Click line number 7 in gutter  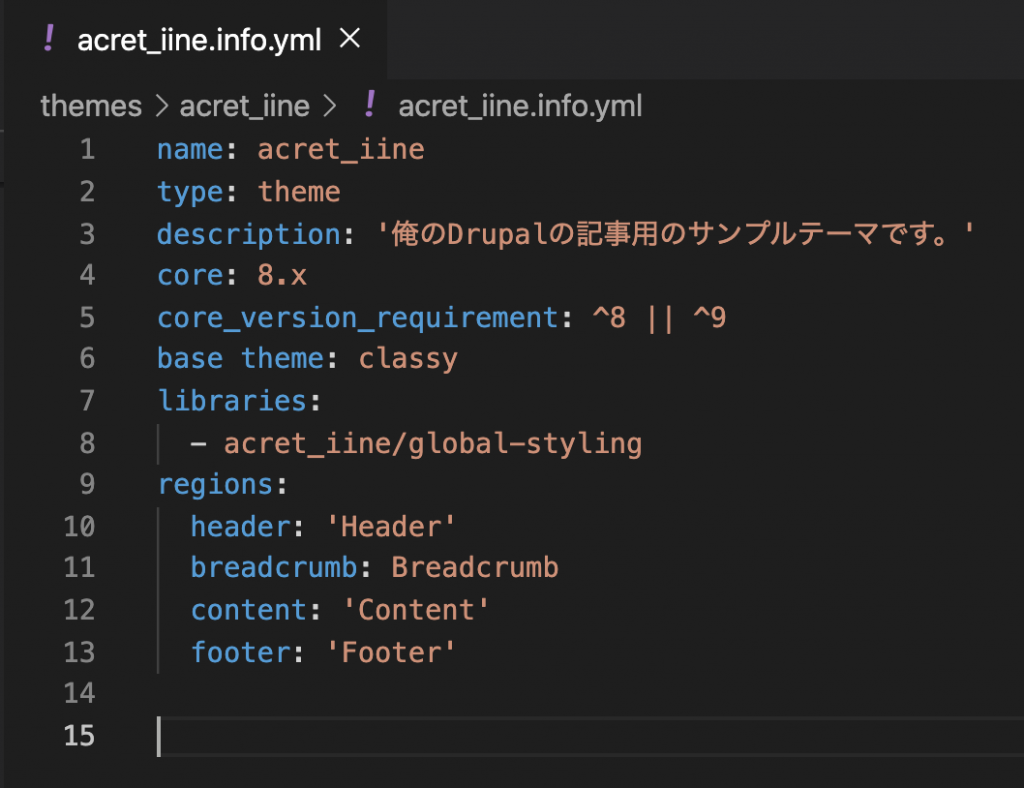[x=88, y=400]
